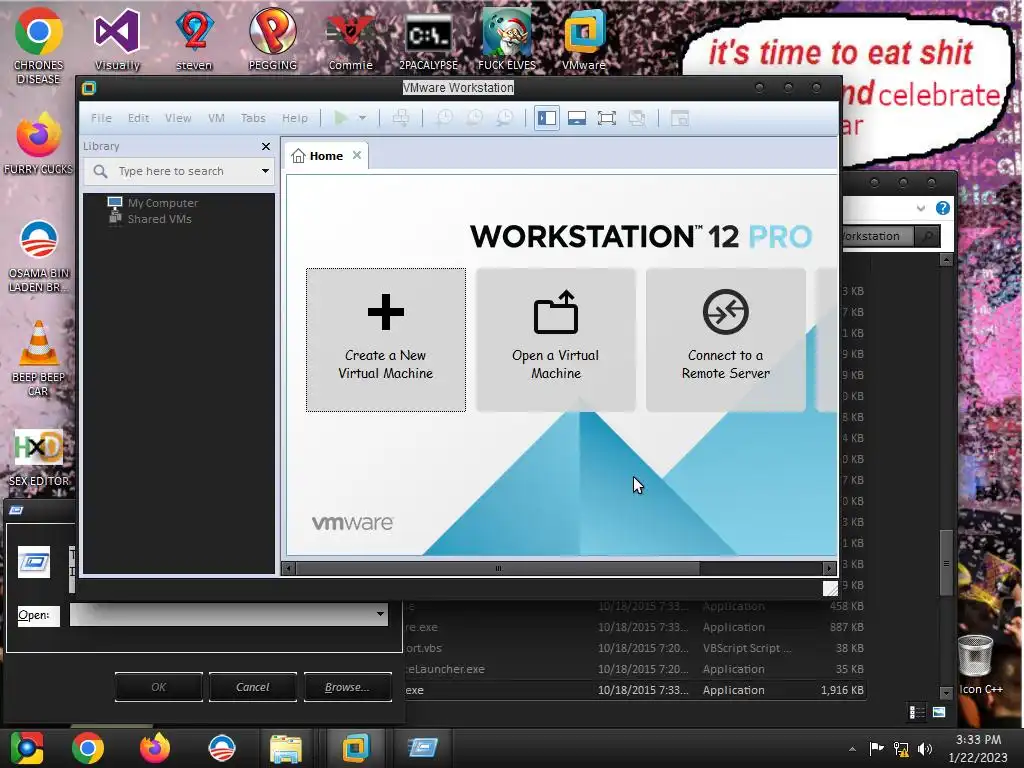
Task: Select the ort.vbs file in Explorer
Action: (x=424, y=648)
